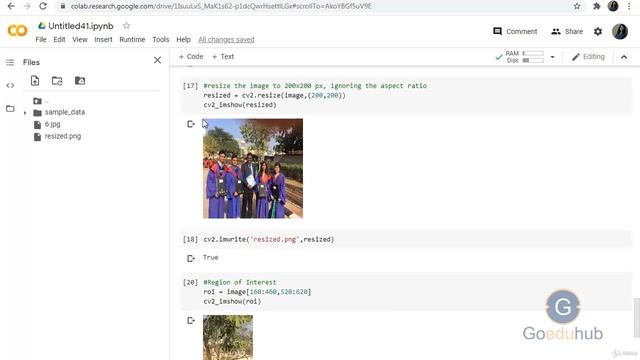This screenshot has width=640, height=360.
Task: Open the Editing mode selector
Action: [x=588, y=57]
